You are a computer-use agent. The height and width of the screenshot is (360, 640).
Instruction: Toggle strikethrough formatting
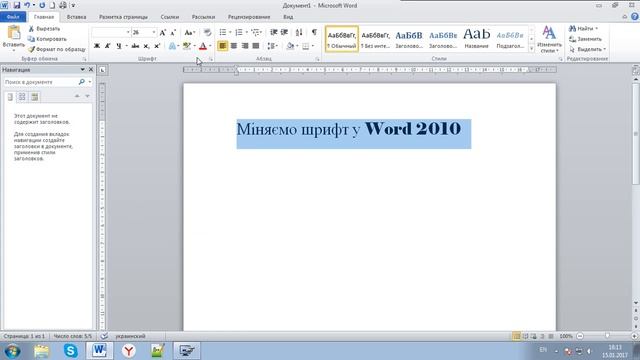click(135, 46)
